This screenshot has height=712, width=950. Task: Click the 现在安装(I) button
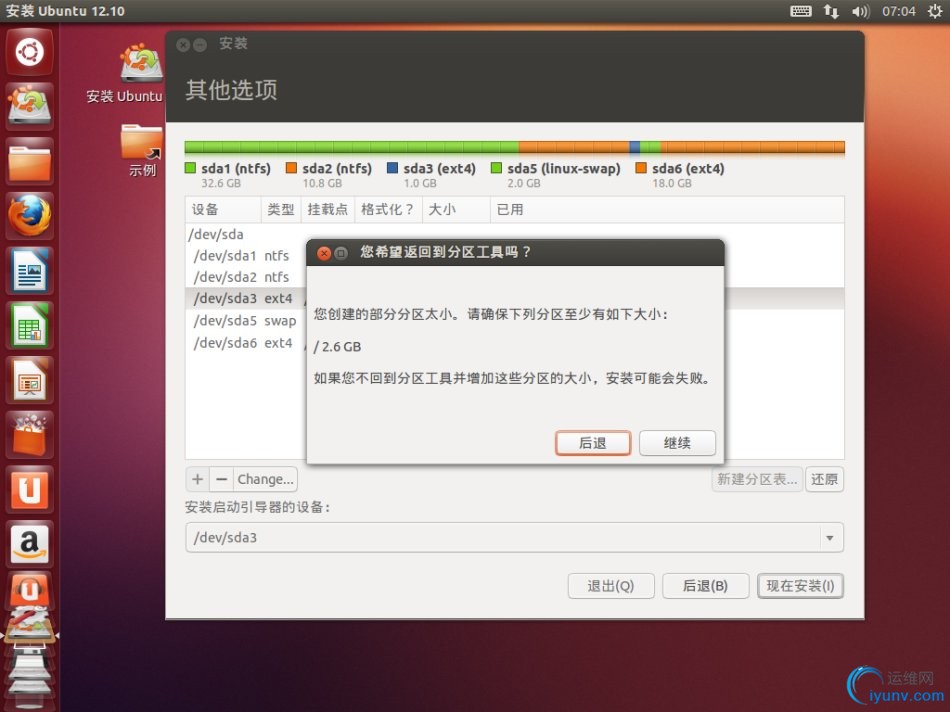[x=800, y=586]
